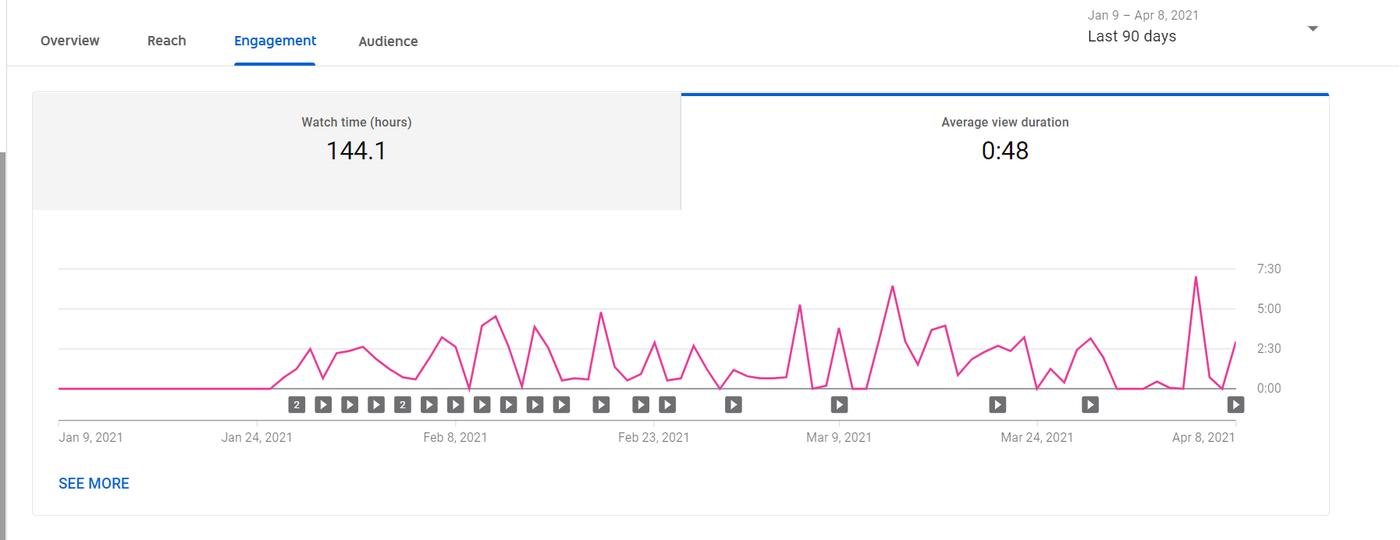Click the lone video marker between Feb 23 and Mar 9
Viewport: 1400px width, 540px height.
733,405
